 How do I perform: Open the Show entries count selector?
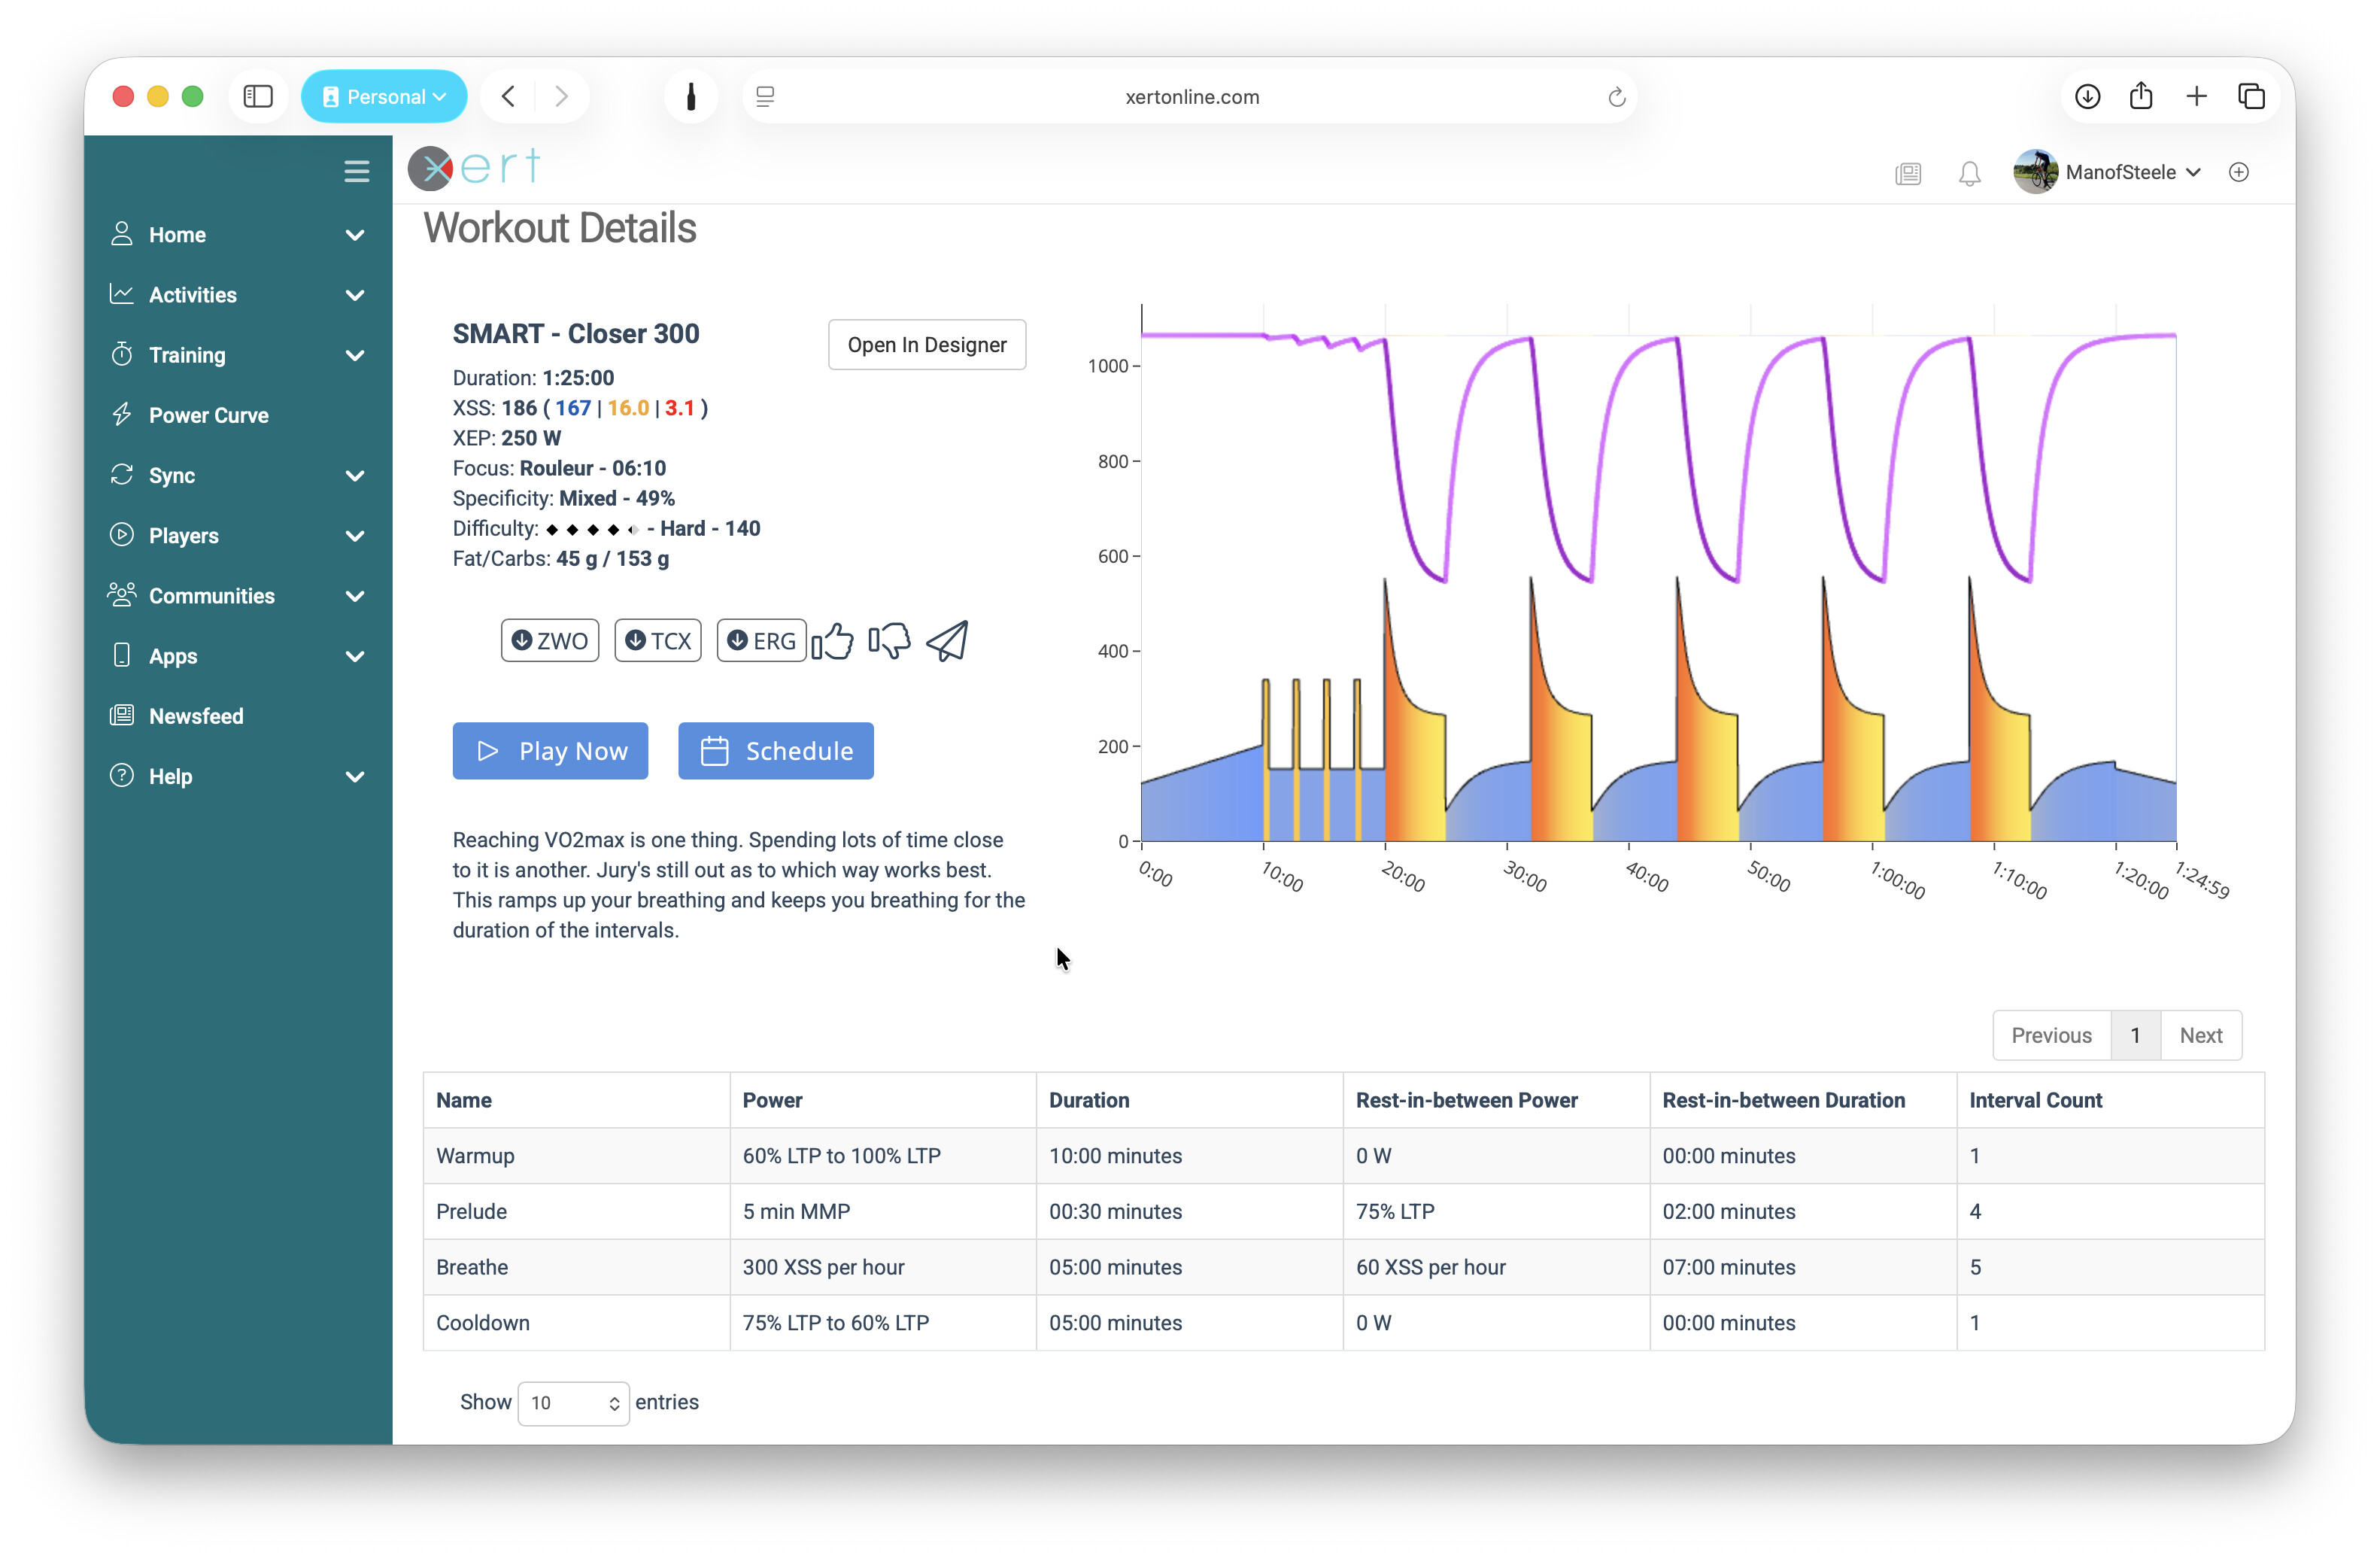point(573,1402)
